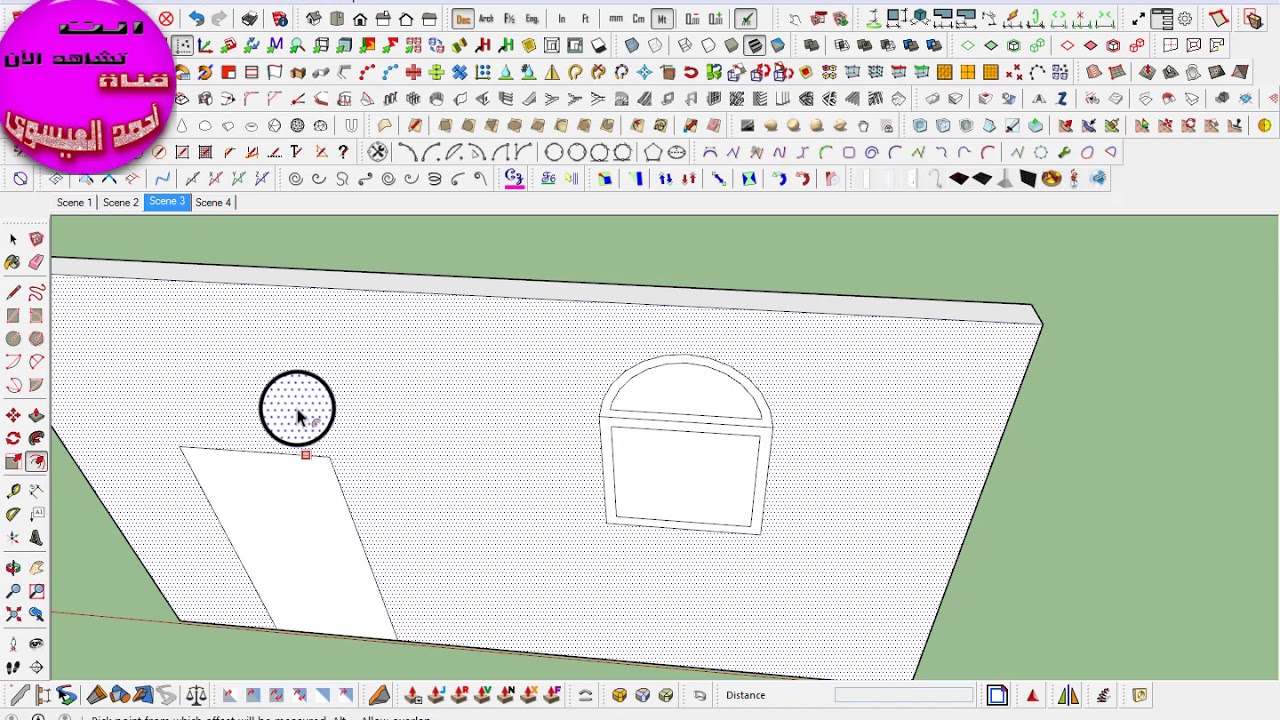Click the Undo arrow icon
The width and height of the screenshot is (1280, 720).
pos(197,19)
